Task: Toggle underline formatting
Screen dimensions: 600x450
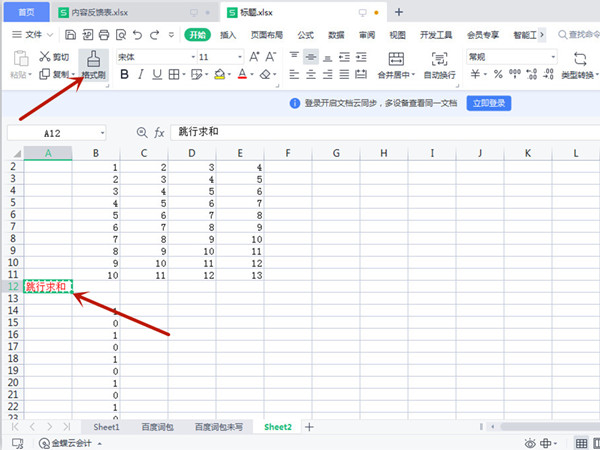Action: [x=158, y=74]
